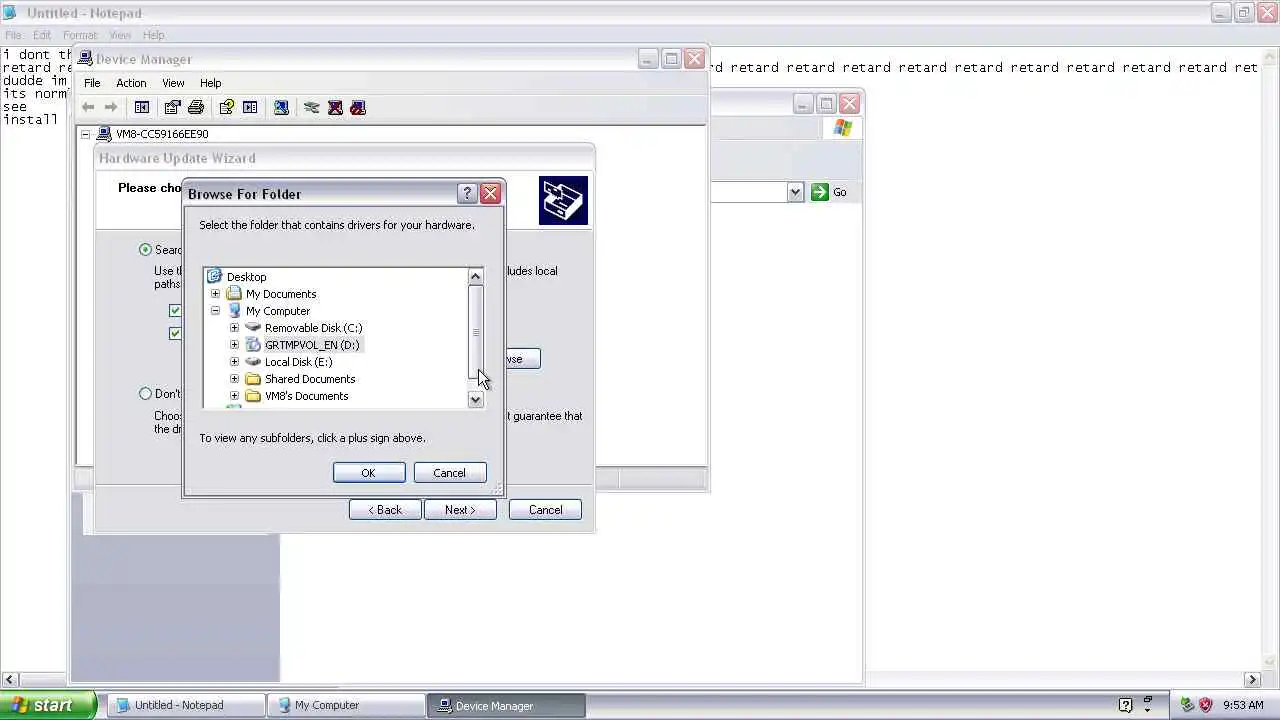Click the language bar help icon in taskbar
The height and width of the screenshot is (720, 1280).
click(x=1126, y=705)
